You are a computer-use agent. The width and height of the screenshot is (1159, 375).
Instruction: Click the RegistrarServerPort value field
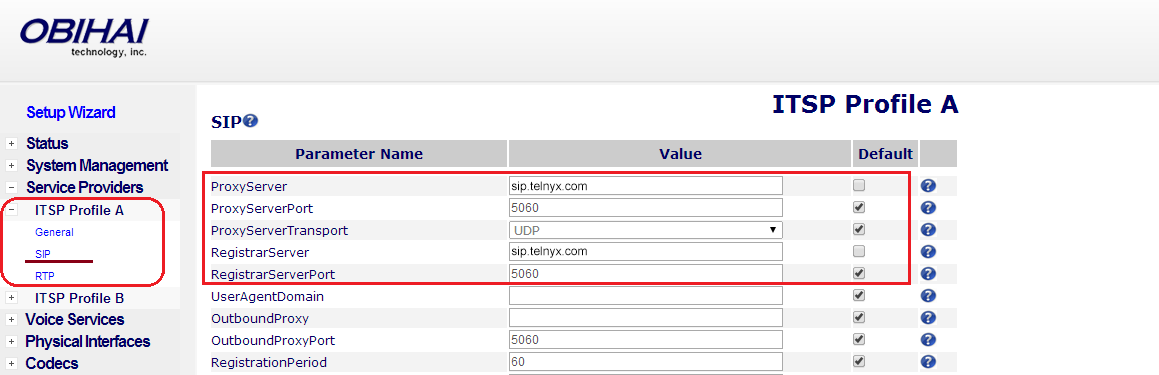click(x=645, y=274)
